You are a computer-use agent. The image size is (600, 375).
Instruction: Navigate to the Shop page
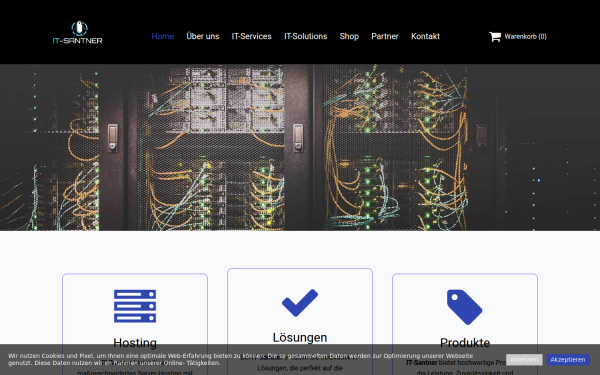[x=349, y=36]
